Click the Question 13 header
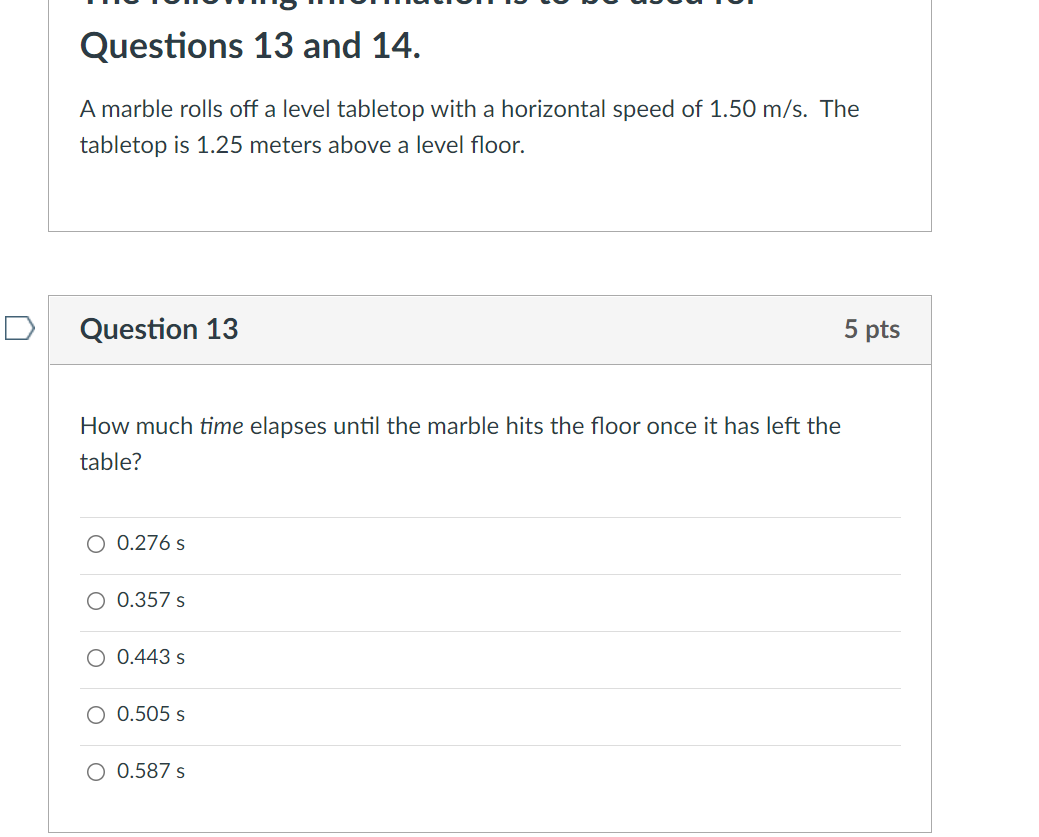Screen dimensions: 1039x837 [x=158, y=328]
